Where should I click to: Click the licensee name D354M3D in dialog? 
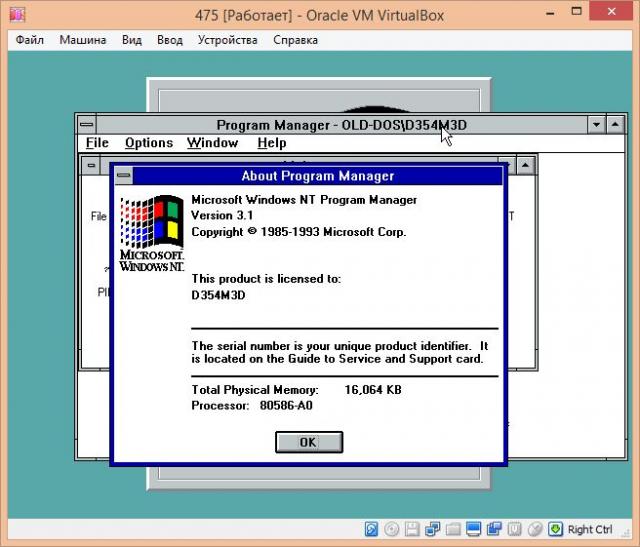pos(218,295)
